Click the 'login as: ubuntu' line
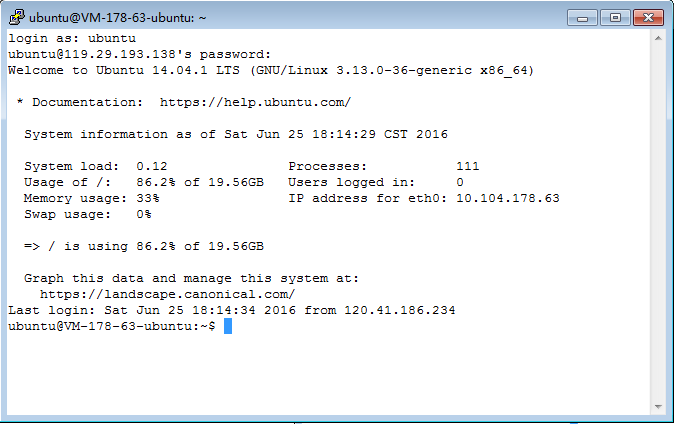This screenshot has height=424, width=674. coord(72,38)
